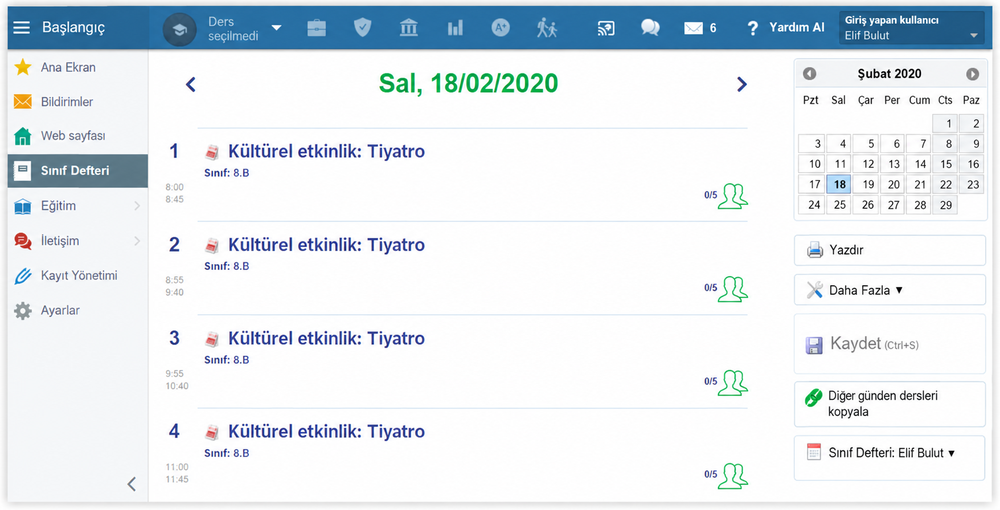Image resolution: width=1000 pixels, height=510 pixels.
Task: Click the screen cast icon in toolbar
Action: coord(606,27)
